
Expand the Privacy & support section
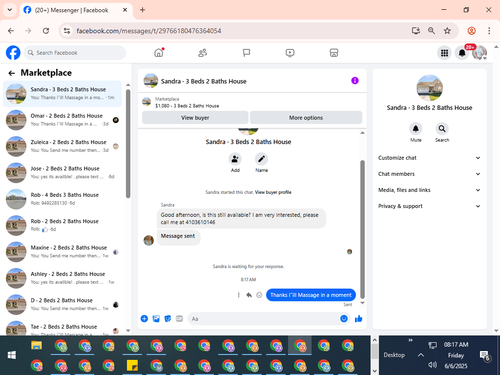coord(429,206)
